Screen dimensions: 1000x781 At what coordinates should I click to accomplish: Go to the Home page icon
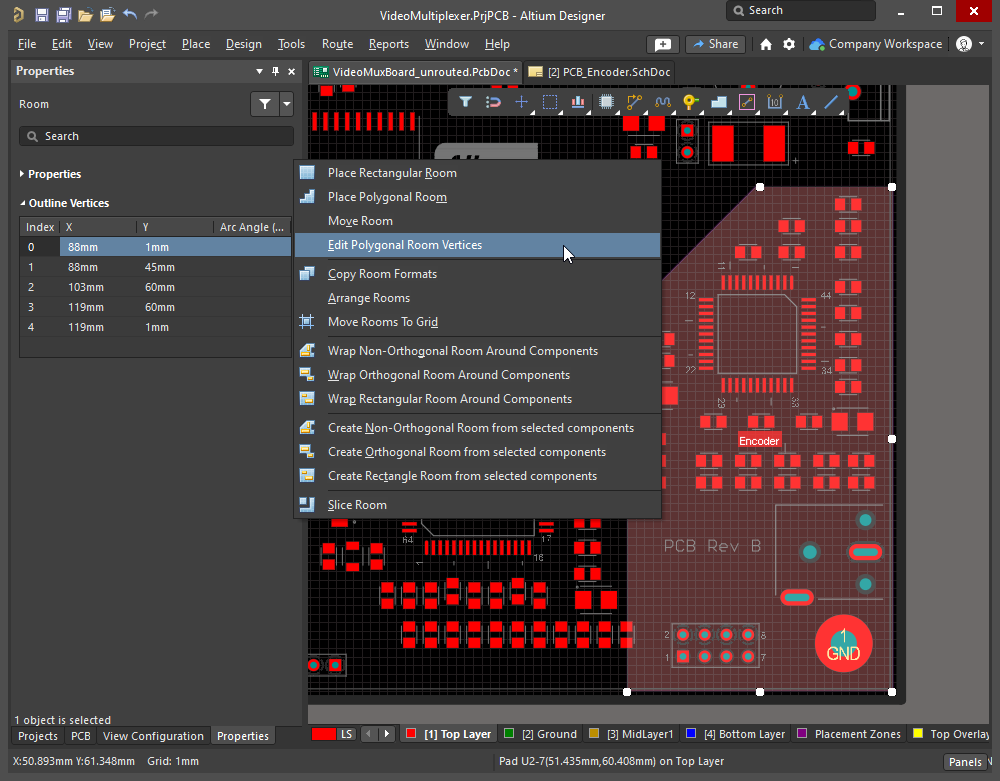(x=766, y=44)
